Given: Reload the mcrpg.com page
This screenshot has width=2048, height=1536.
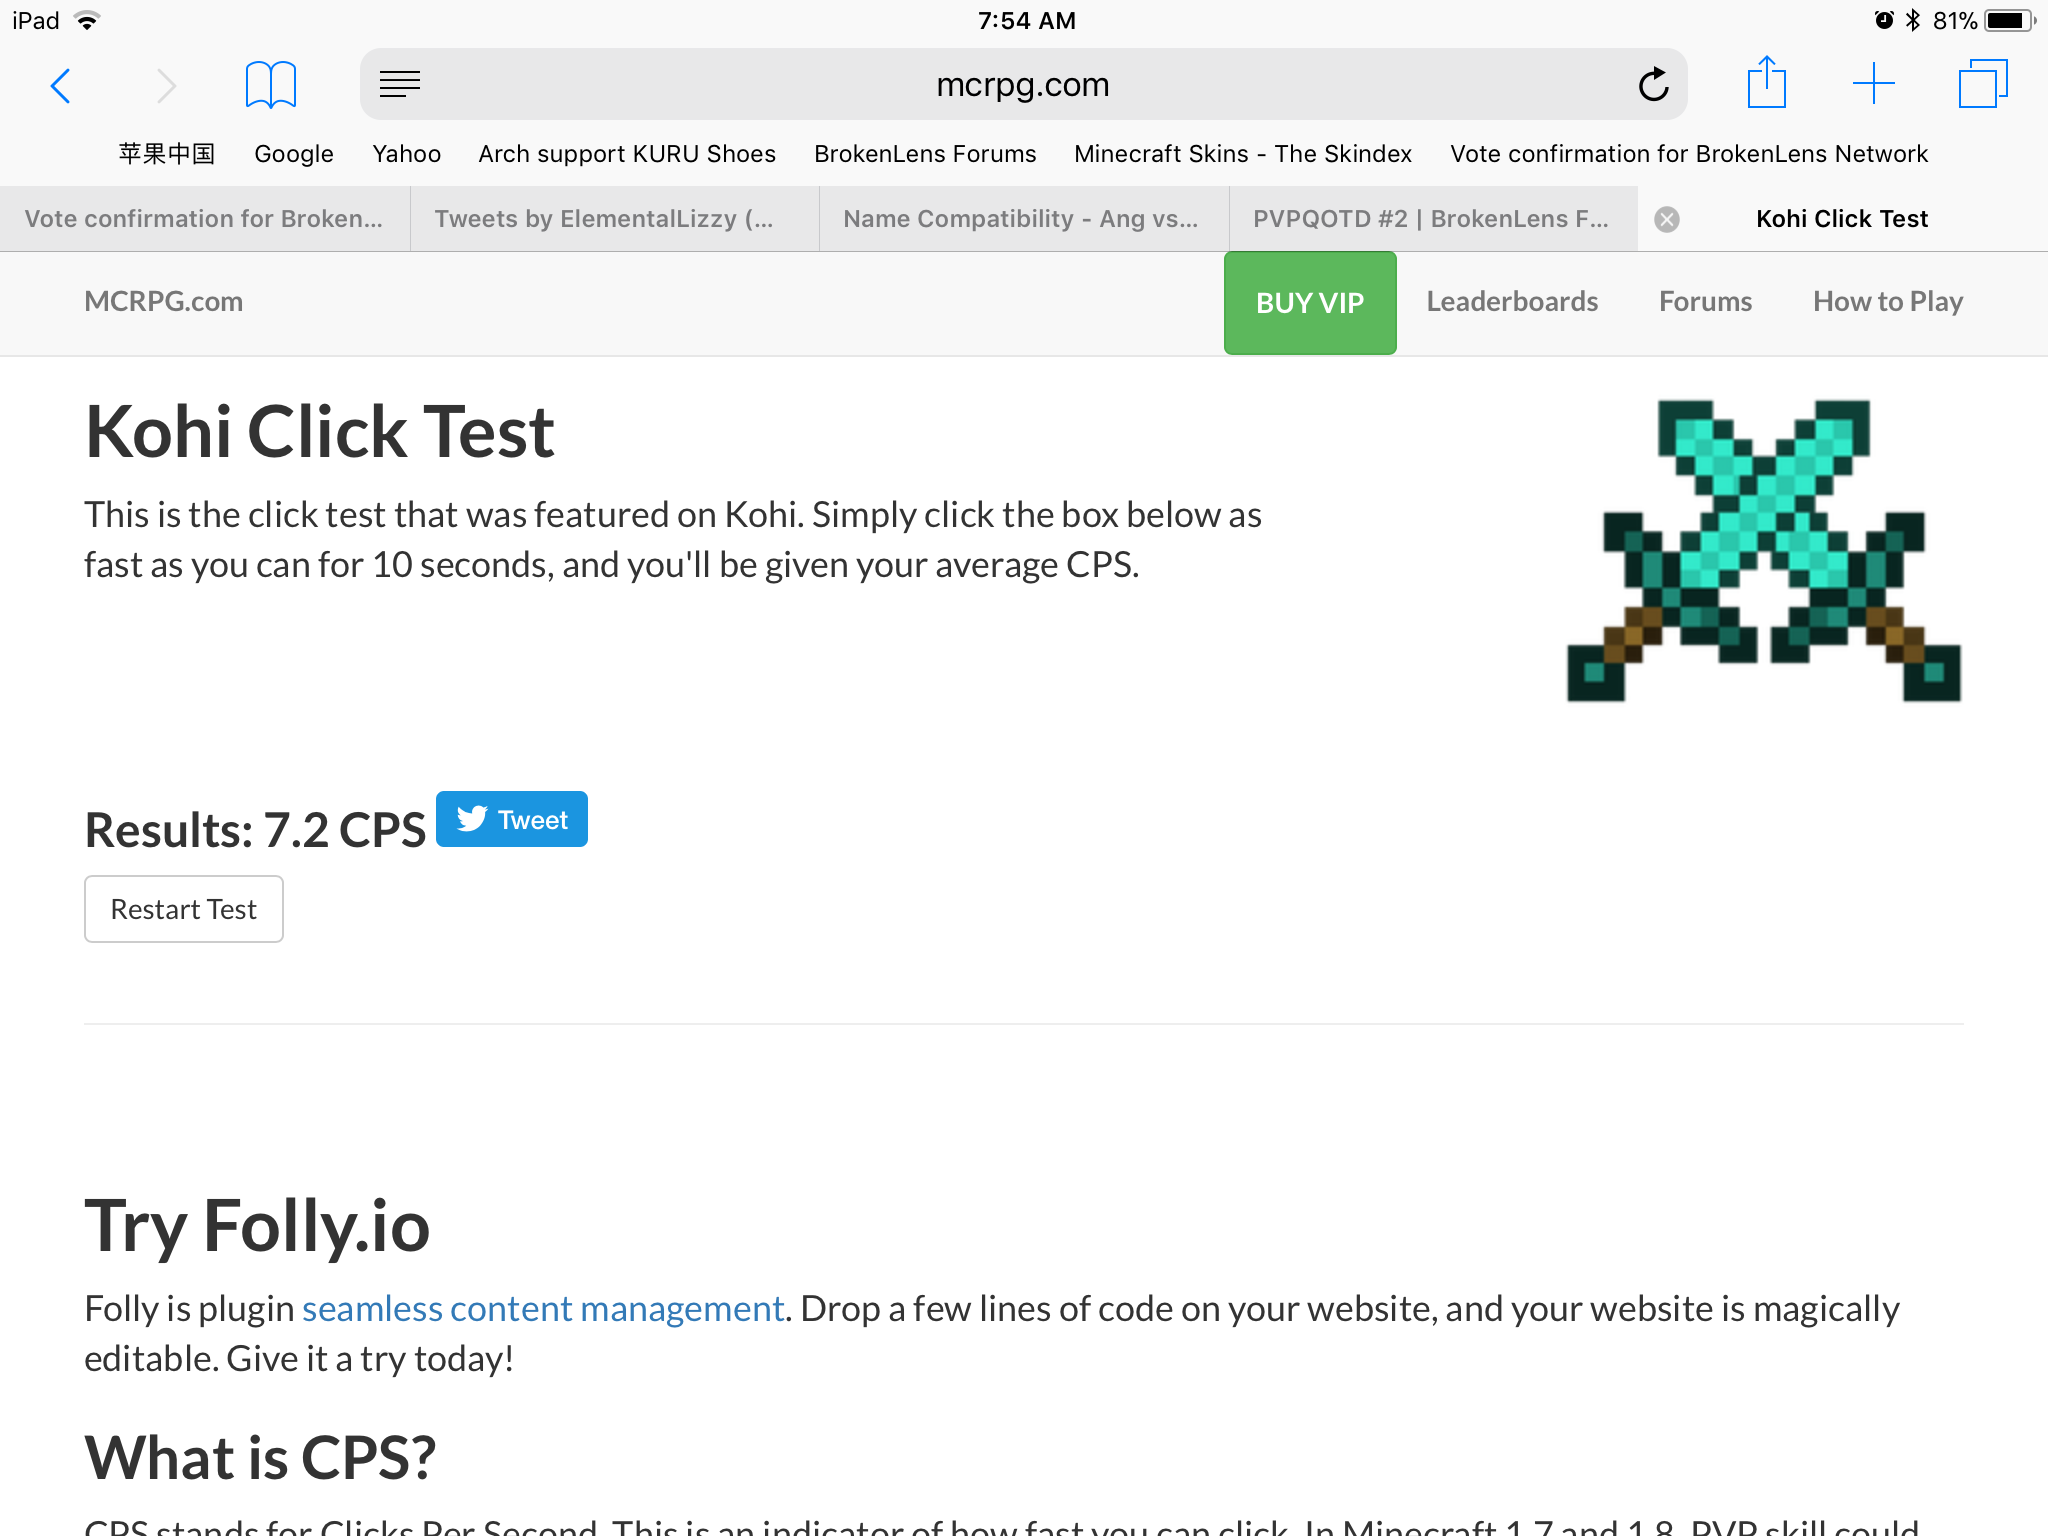Looking at the screenshot, I should click(x=1653, y=85).
